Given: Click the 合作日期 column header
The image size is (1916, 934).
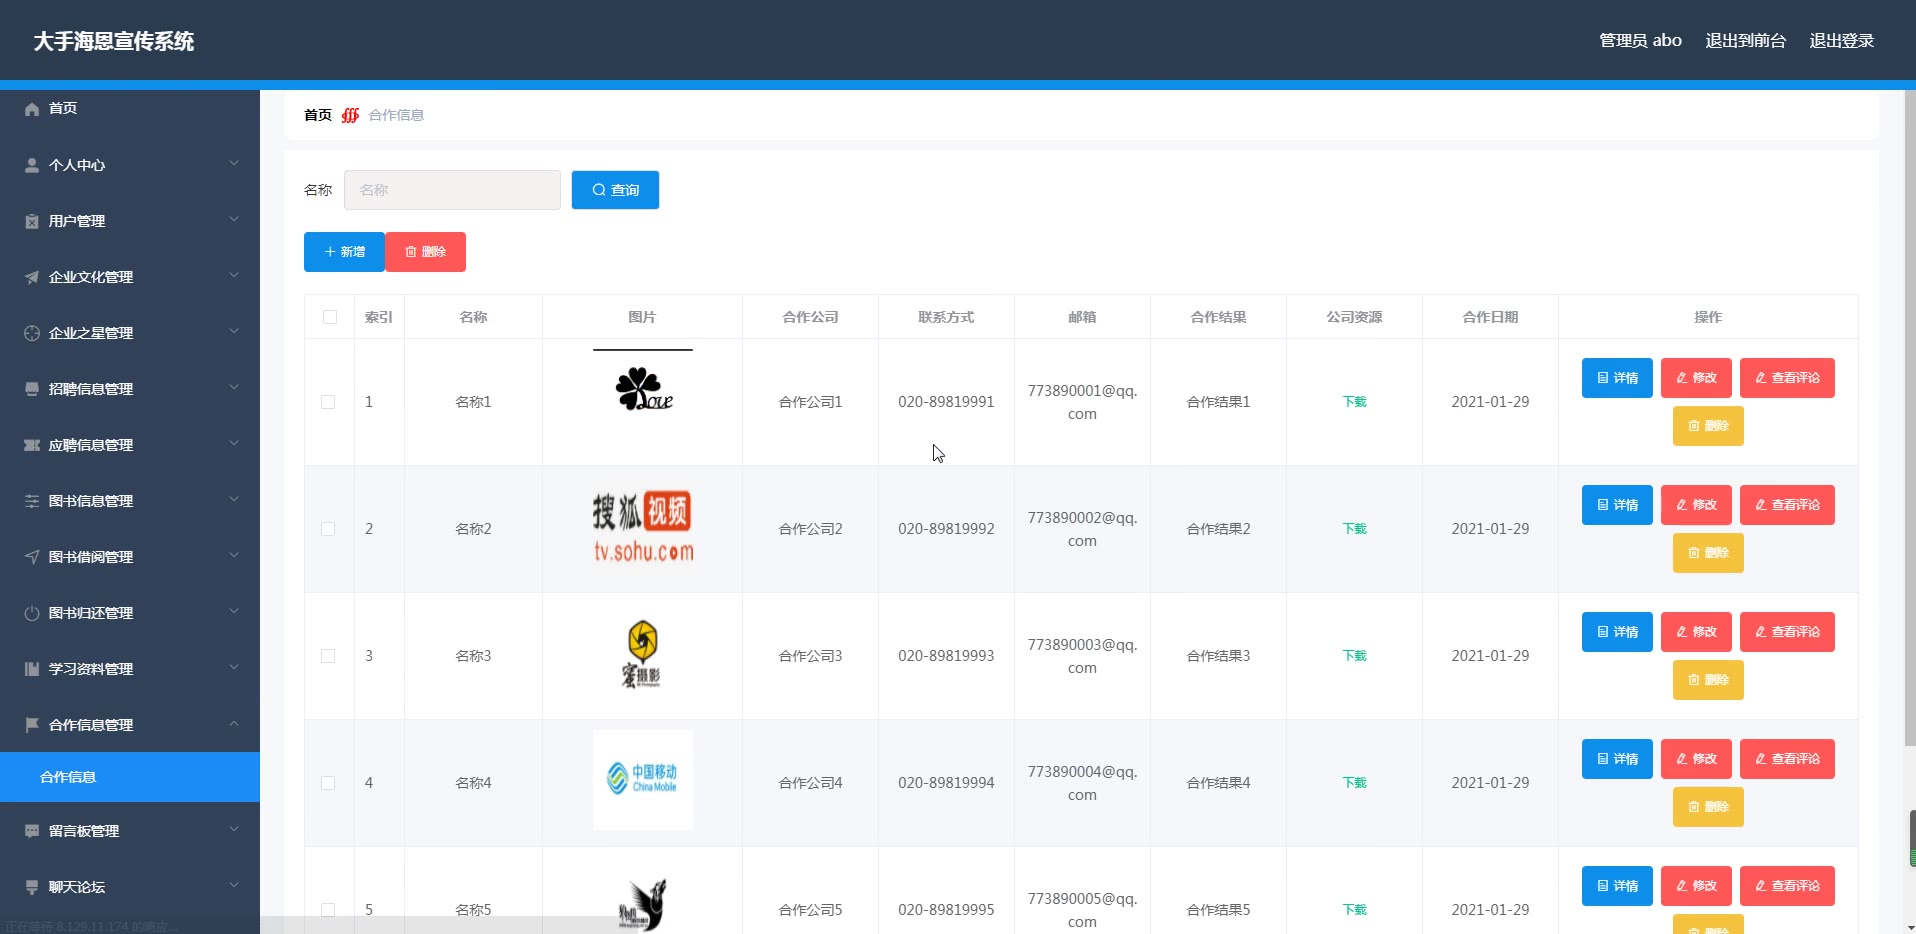Looking at the screenshot, I should point(1490,317).
